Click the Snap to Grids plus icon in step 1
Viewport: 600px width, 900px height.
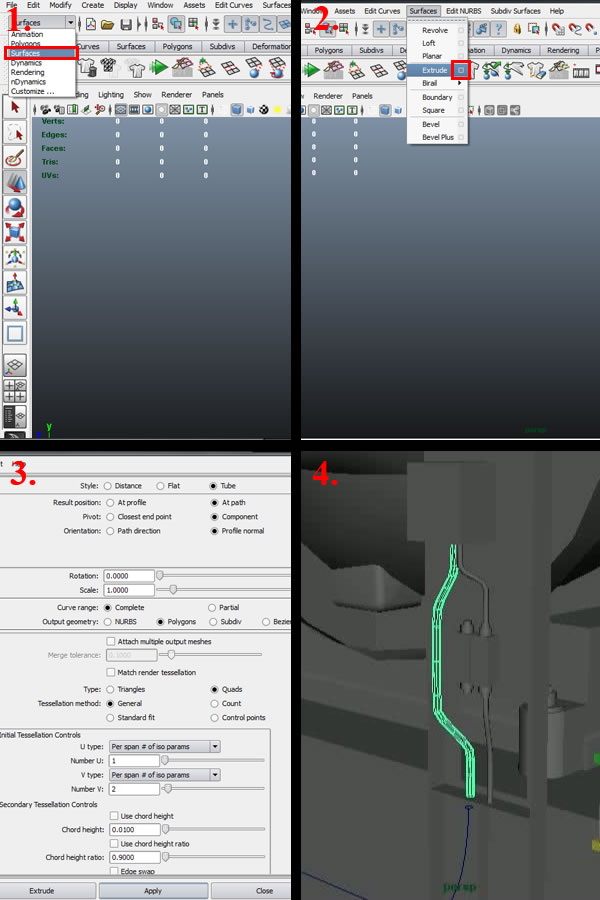pyautogui.click(x=232, y=24)
